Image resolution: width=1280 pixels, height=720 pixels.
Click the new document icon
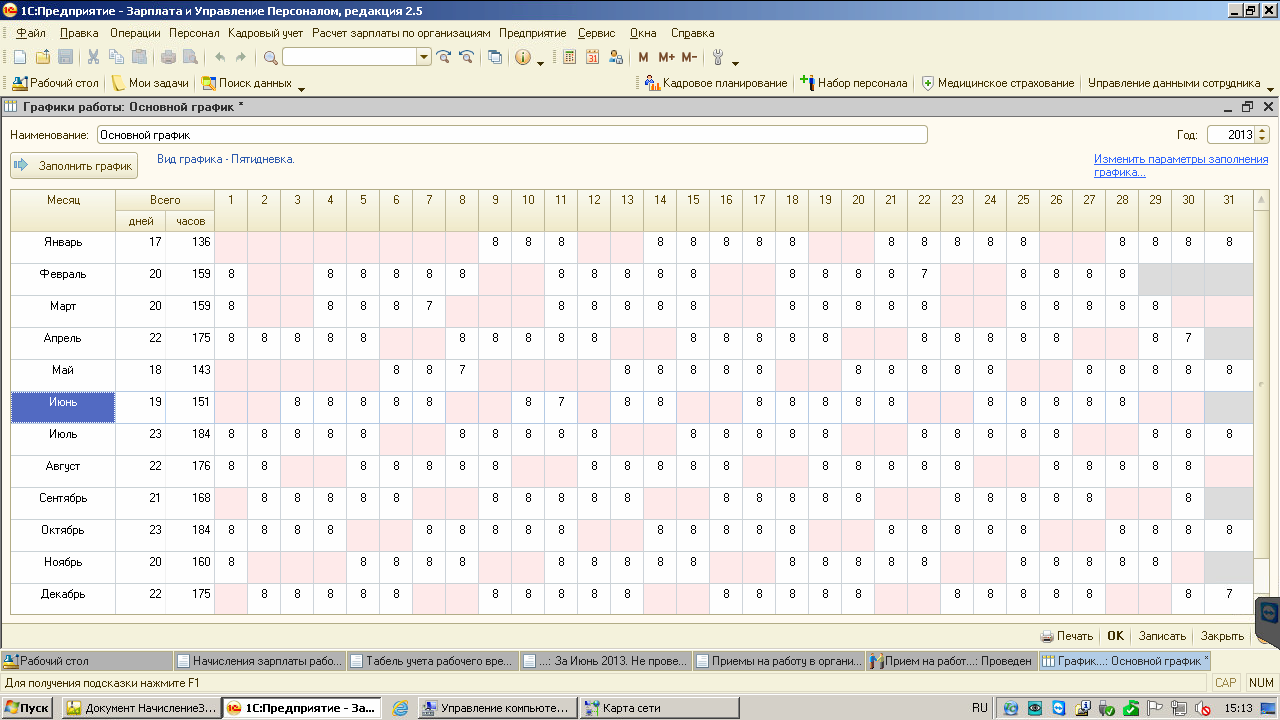[x=19, y=57]
